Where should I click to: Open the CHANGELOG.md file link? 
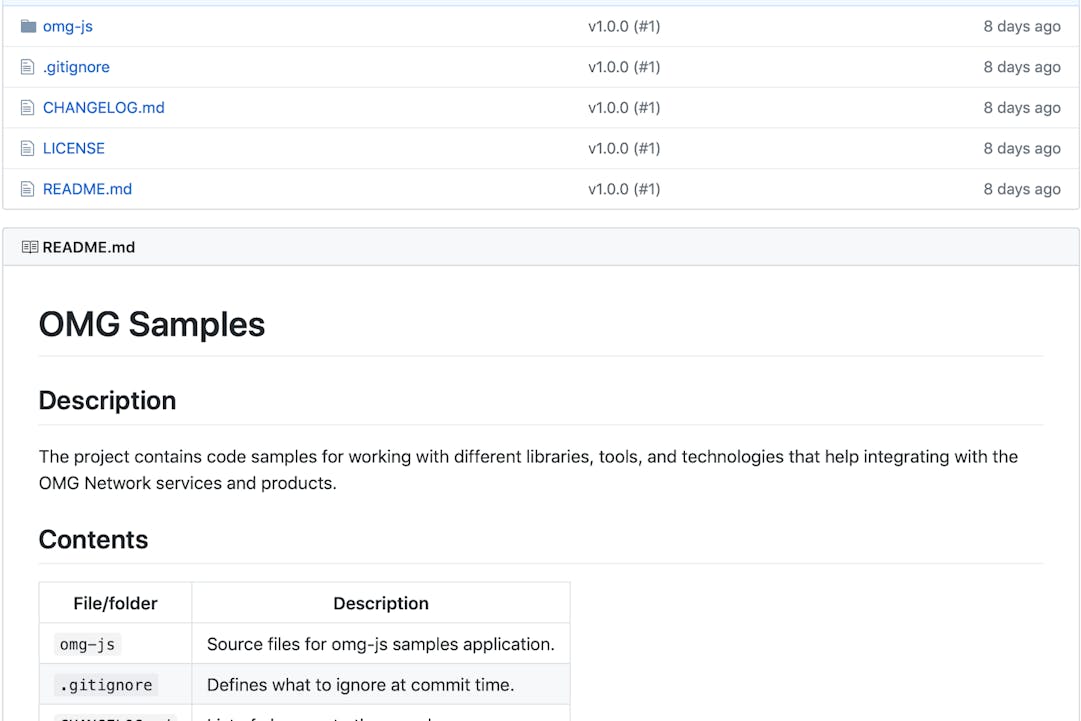pyautogui.click(x=103, y=108)
